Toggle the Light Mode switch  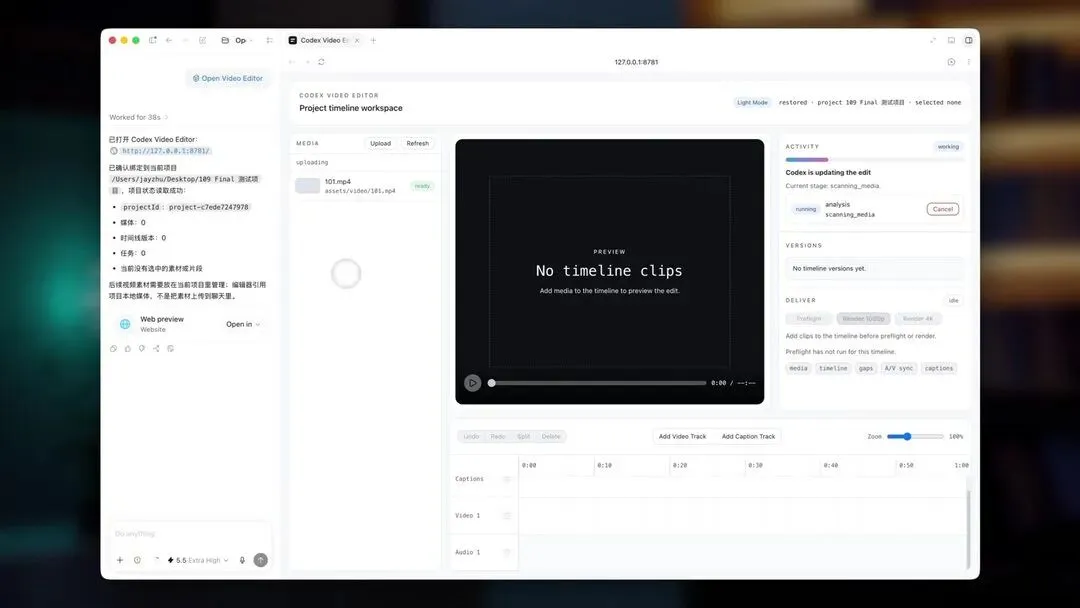click(752, 103)
